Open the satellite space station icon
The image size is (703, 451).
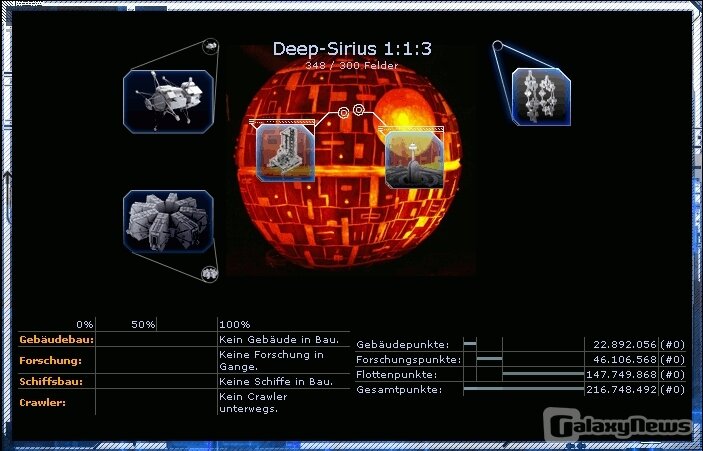point(168,102)
